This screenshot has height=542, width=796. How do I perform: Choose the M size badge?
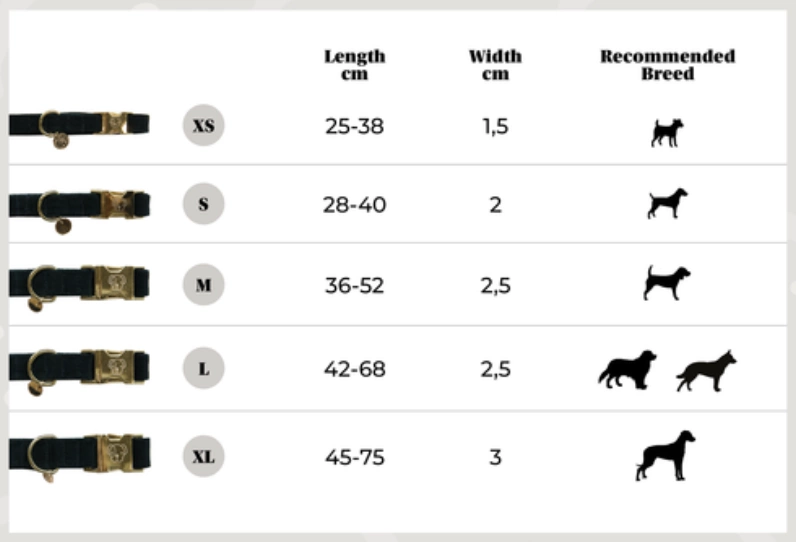point(203,285)
